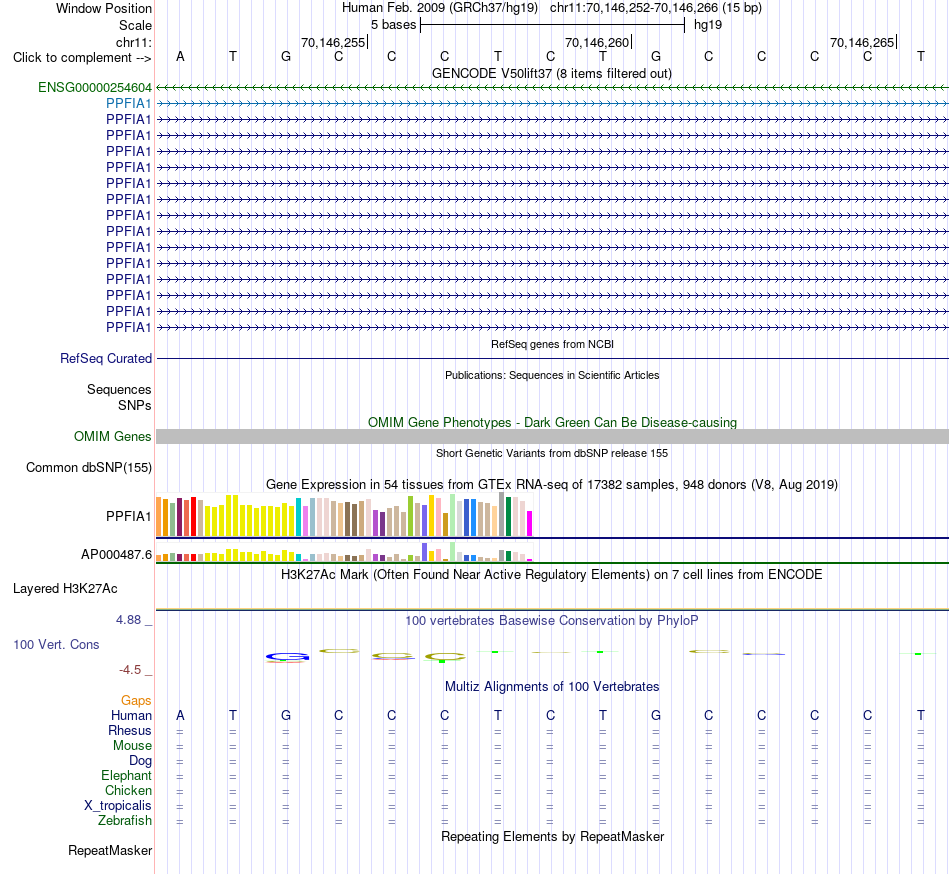This screenshot has width=950, height=874.
Task: Click the Elephant species label
Action: [x=126, y=776]
